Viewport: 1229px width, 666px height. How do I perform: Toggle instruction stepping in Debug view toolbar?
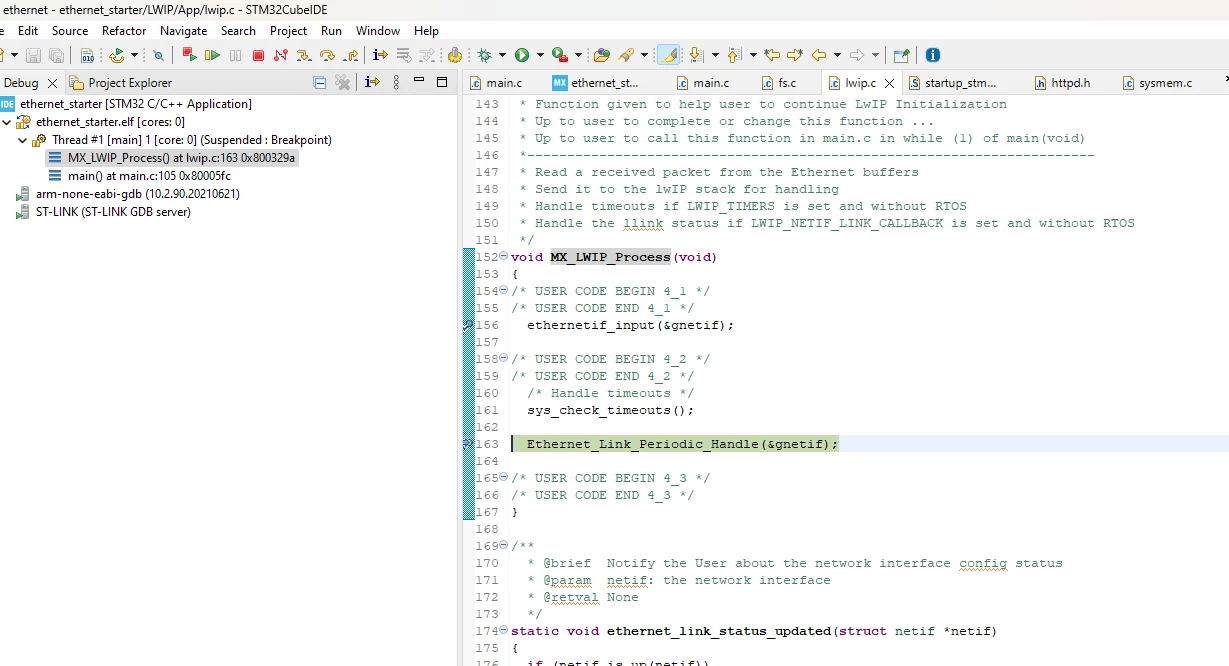372,82
